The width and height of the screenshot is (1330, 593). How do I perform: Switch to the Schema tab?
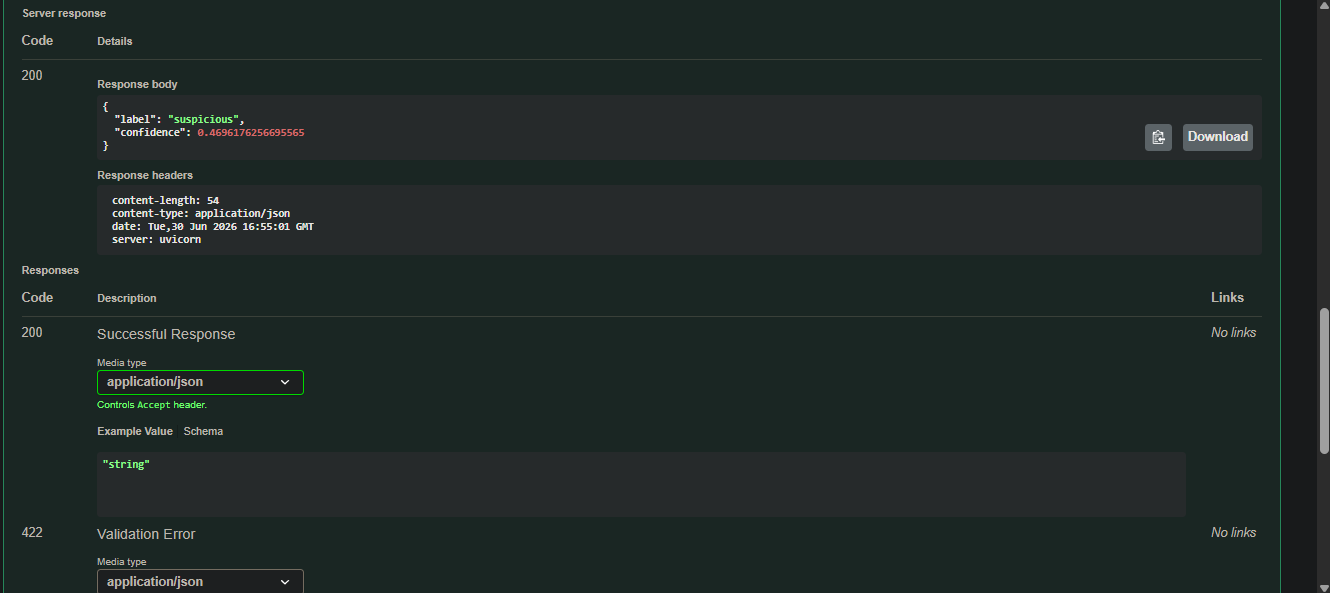[203, 431]
